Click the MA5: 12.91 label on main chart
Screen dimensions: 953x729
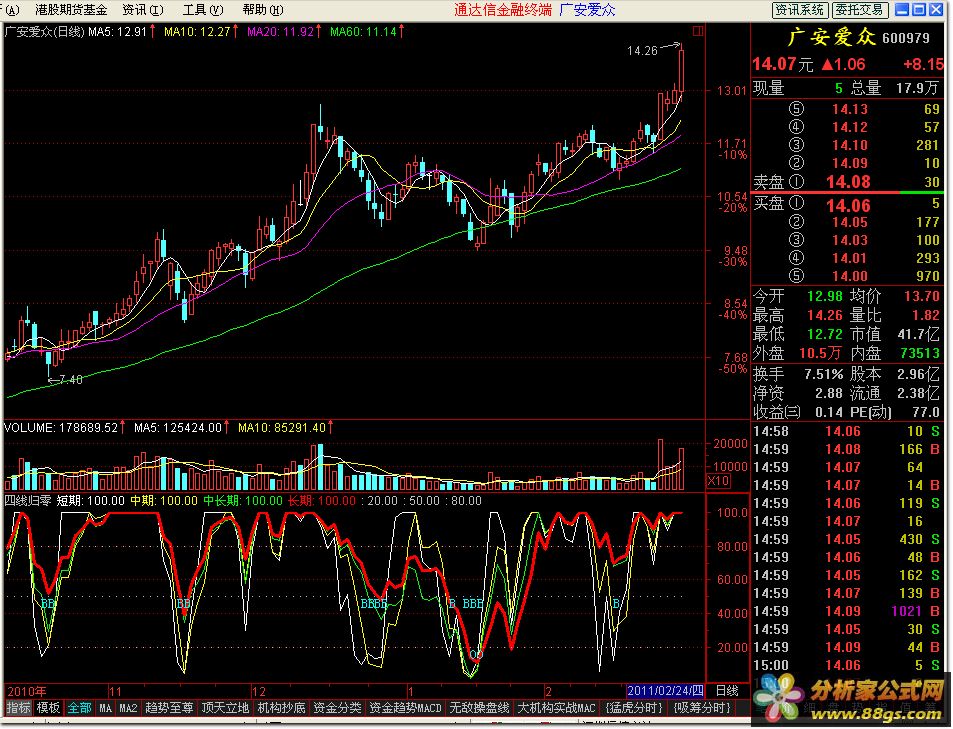click(x=118, y=32)
